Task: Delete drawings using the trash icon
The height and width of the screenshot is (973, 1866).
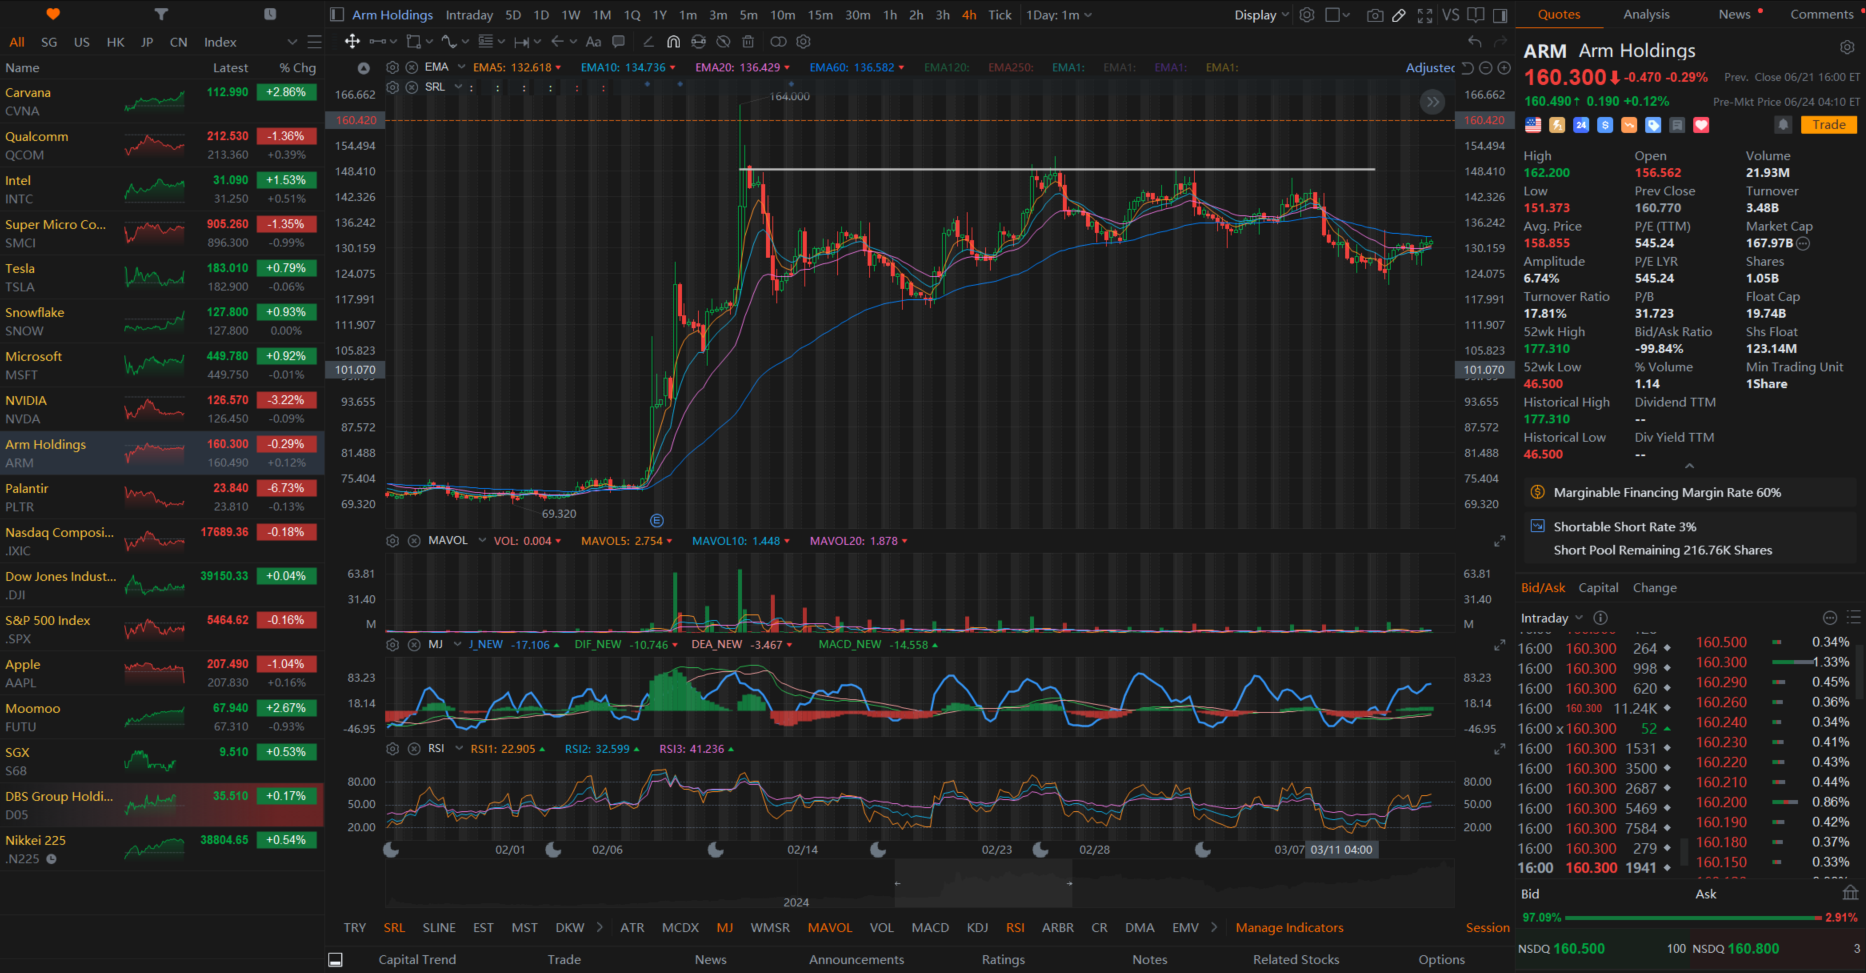Action: [x=748, y=42]
